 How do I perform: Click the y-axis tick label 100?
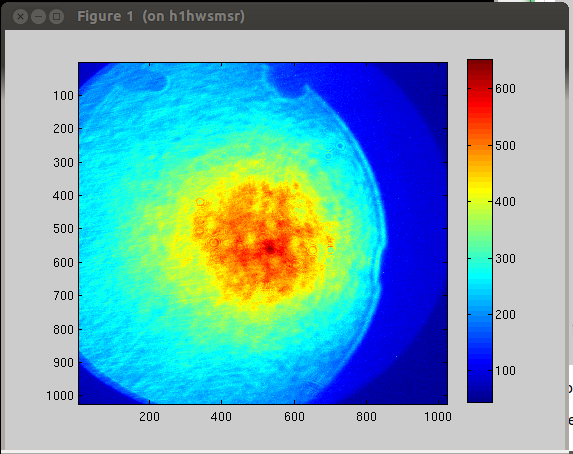pos(63,96)
